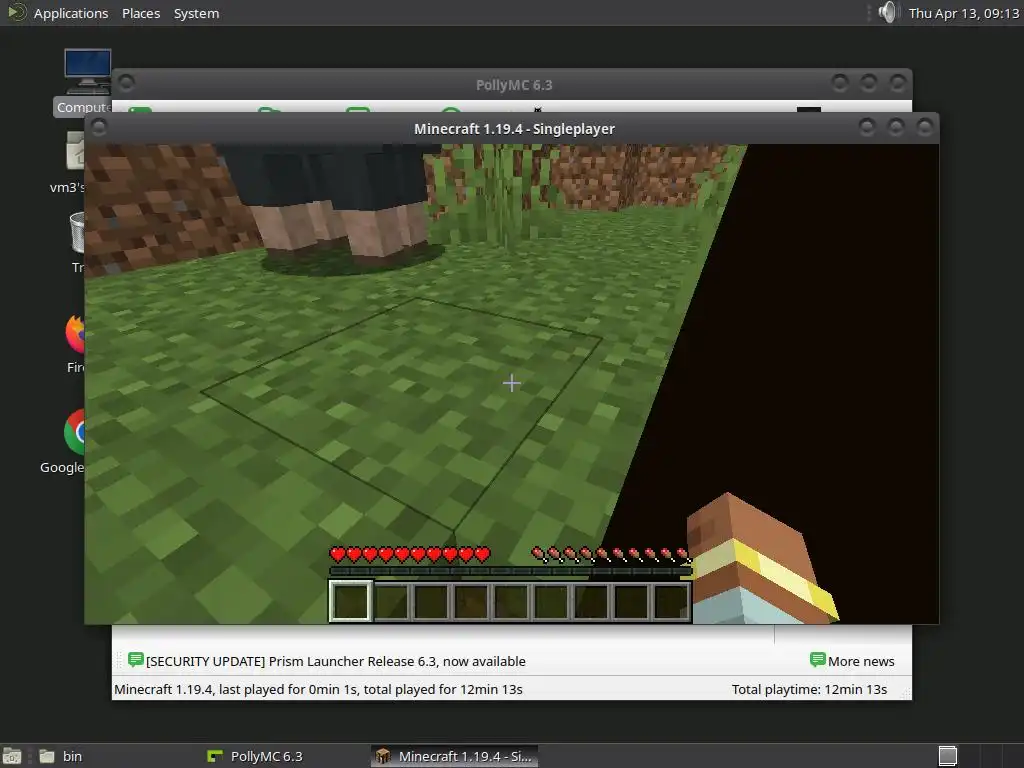Minimize the Minecraft window
This screenshot has width=1024, height=768.
[x=867, y=127]
